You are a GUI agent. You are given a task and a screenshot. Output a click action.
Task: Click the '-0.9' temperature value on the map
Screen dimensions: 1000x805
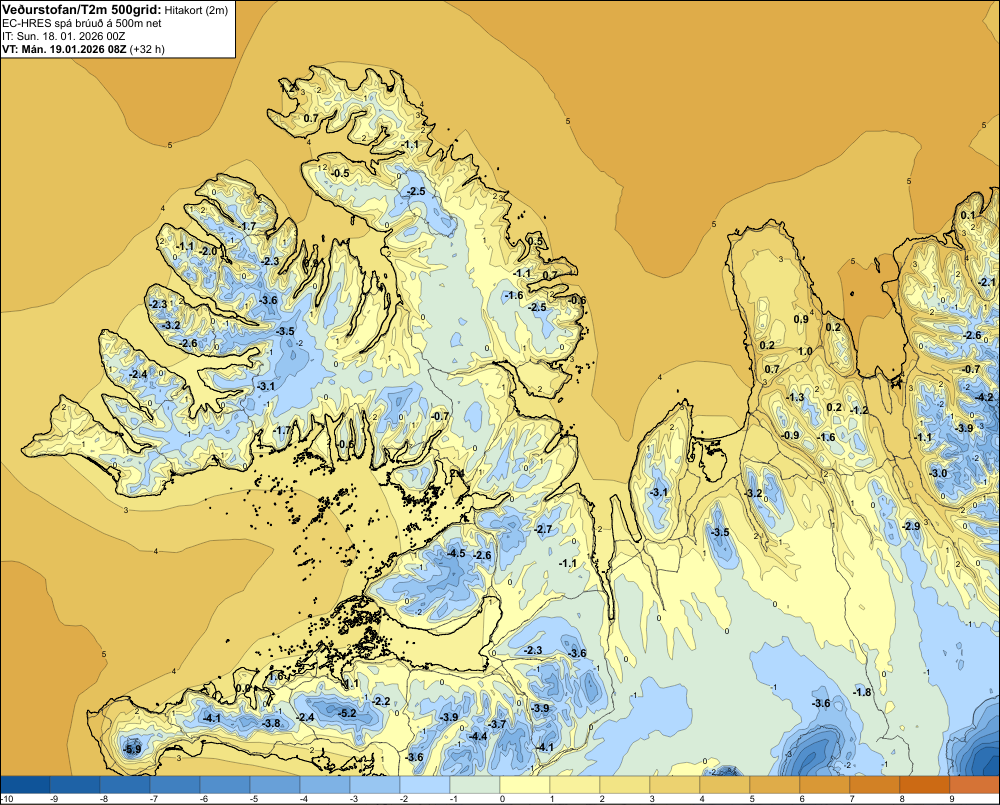pos(790,435)
